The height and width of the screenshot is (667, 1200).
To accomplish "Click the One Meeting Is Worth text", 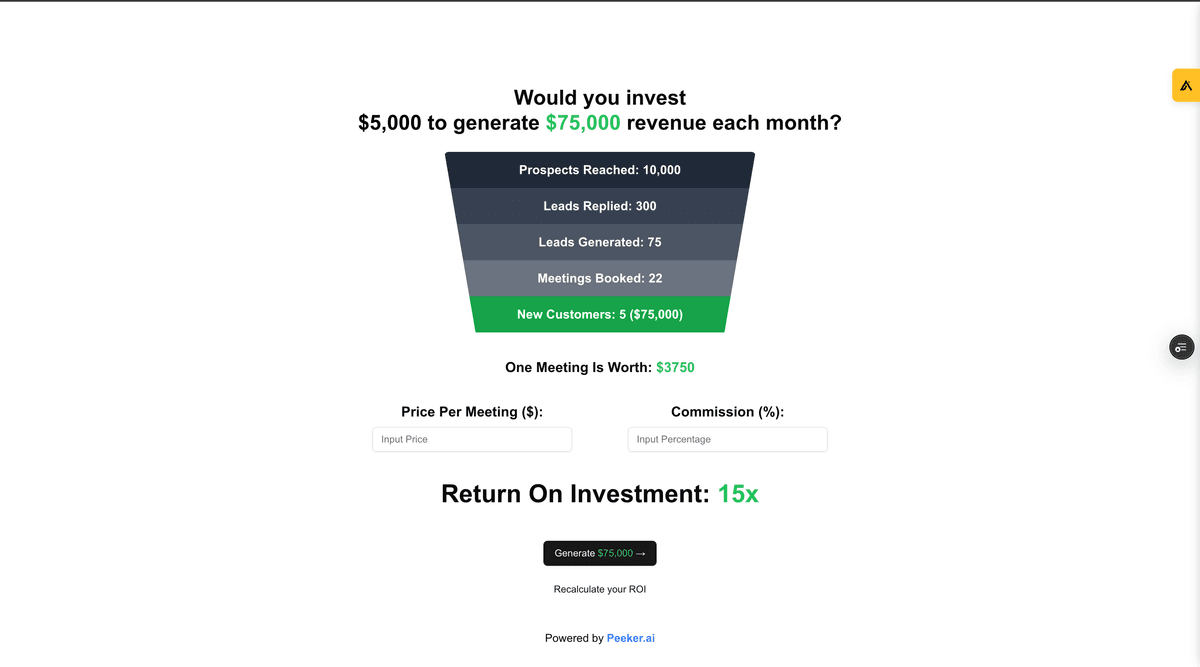I will point(578,367).
